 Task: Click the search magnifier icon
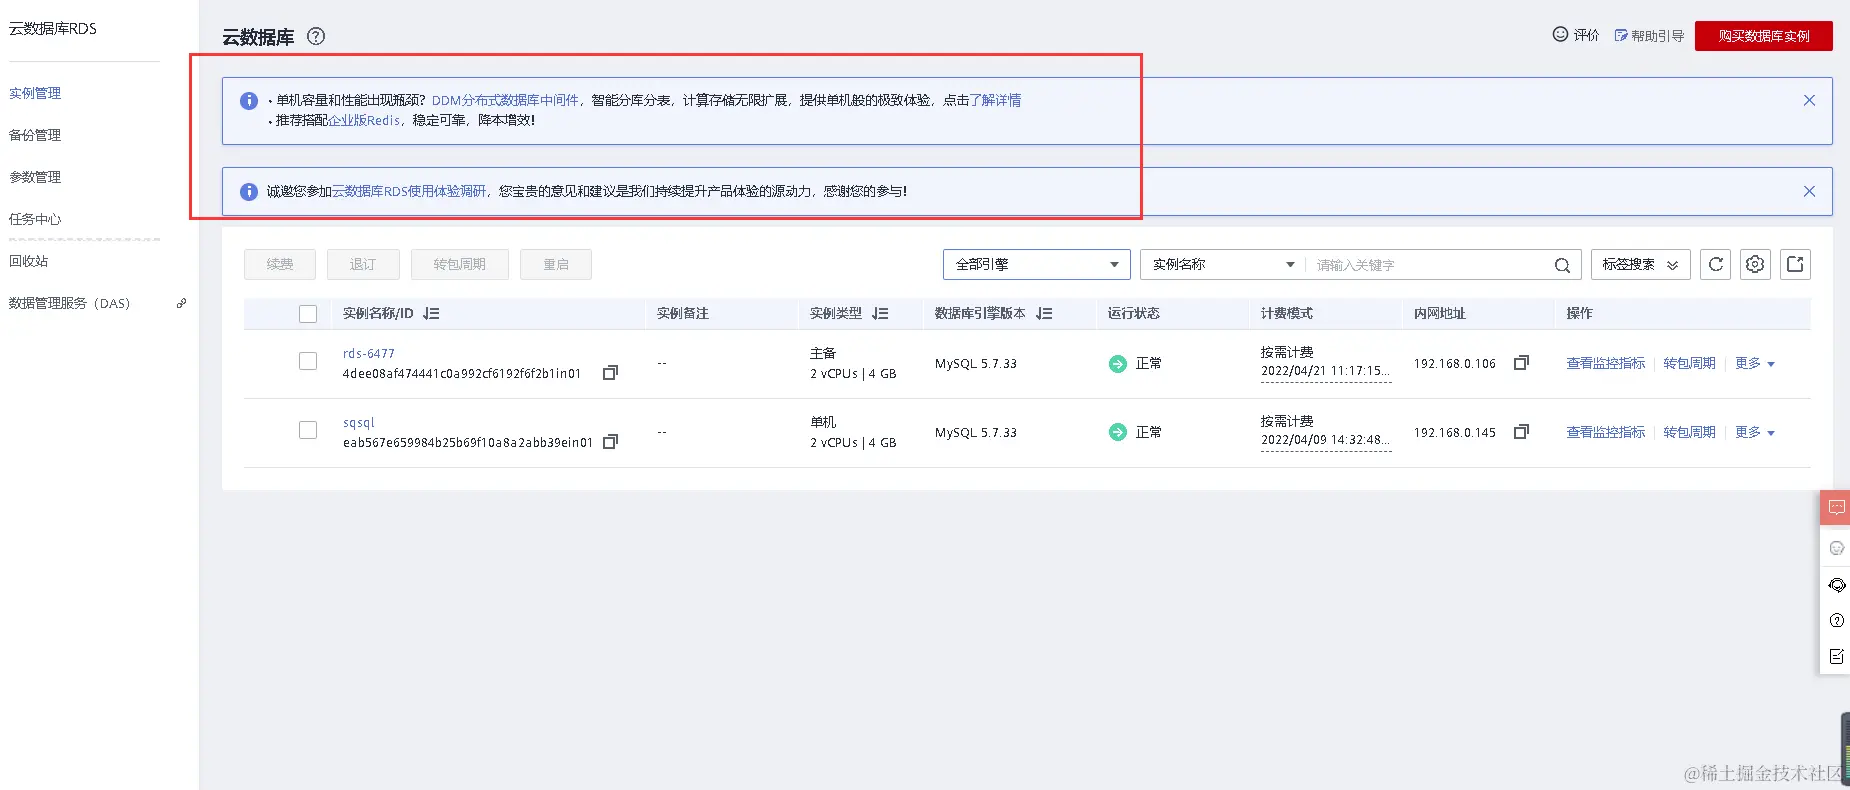pos(1562,265)
